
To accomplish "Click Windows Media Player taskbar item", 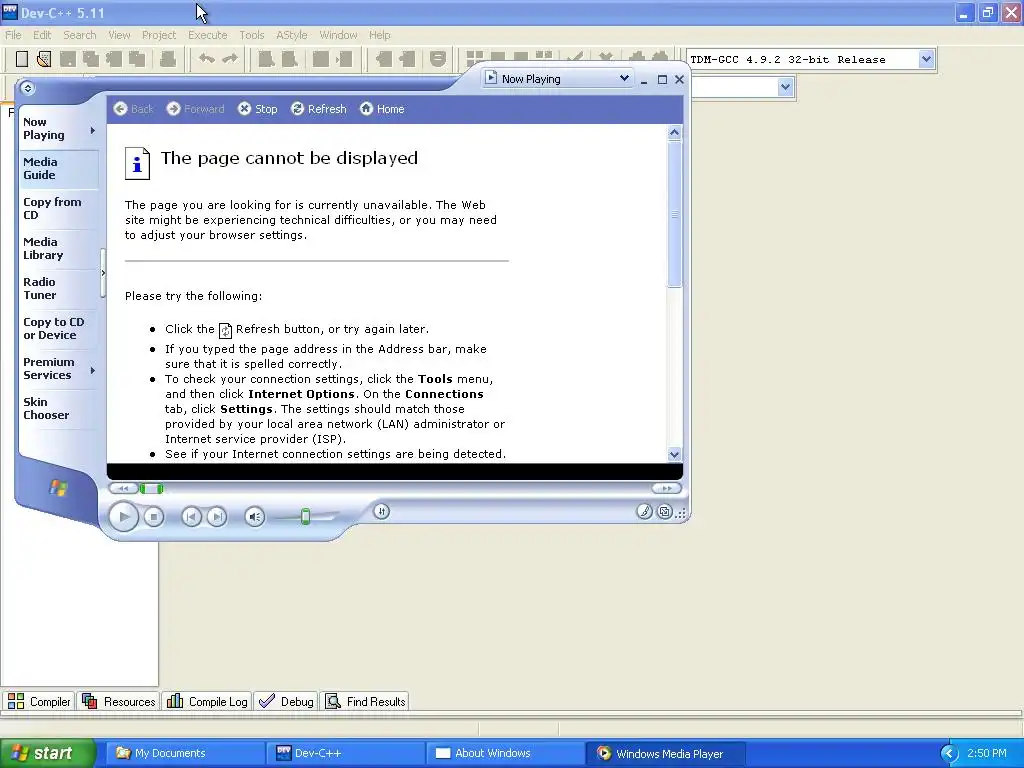I will pyautogui.click(x=664, y=753).
